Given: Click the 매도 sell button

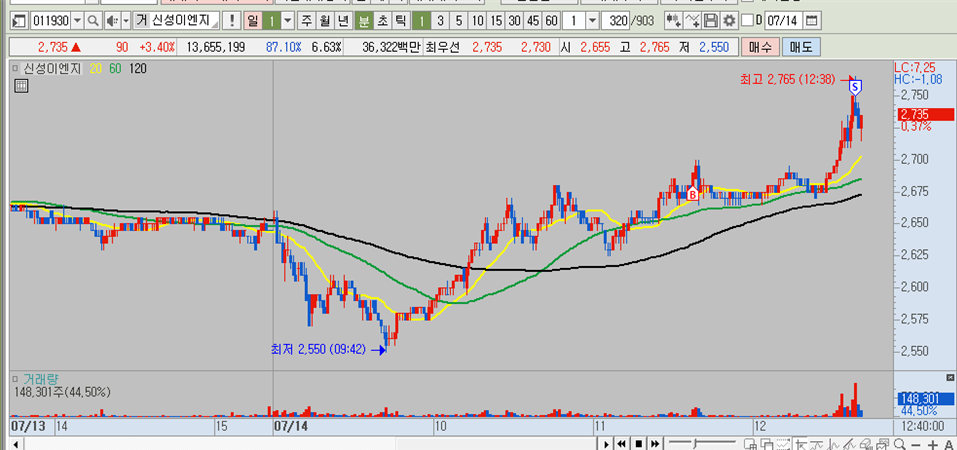Looking at the screenshot, I should pos(801,46).
